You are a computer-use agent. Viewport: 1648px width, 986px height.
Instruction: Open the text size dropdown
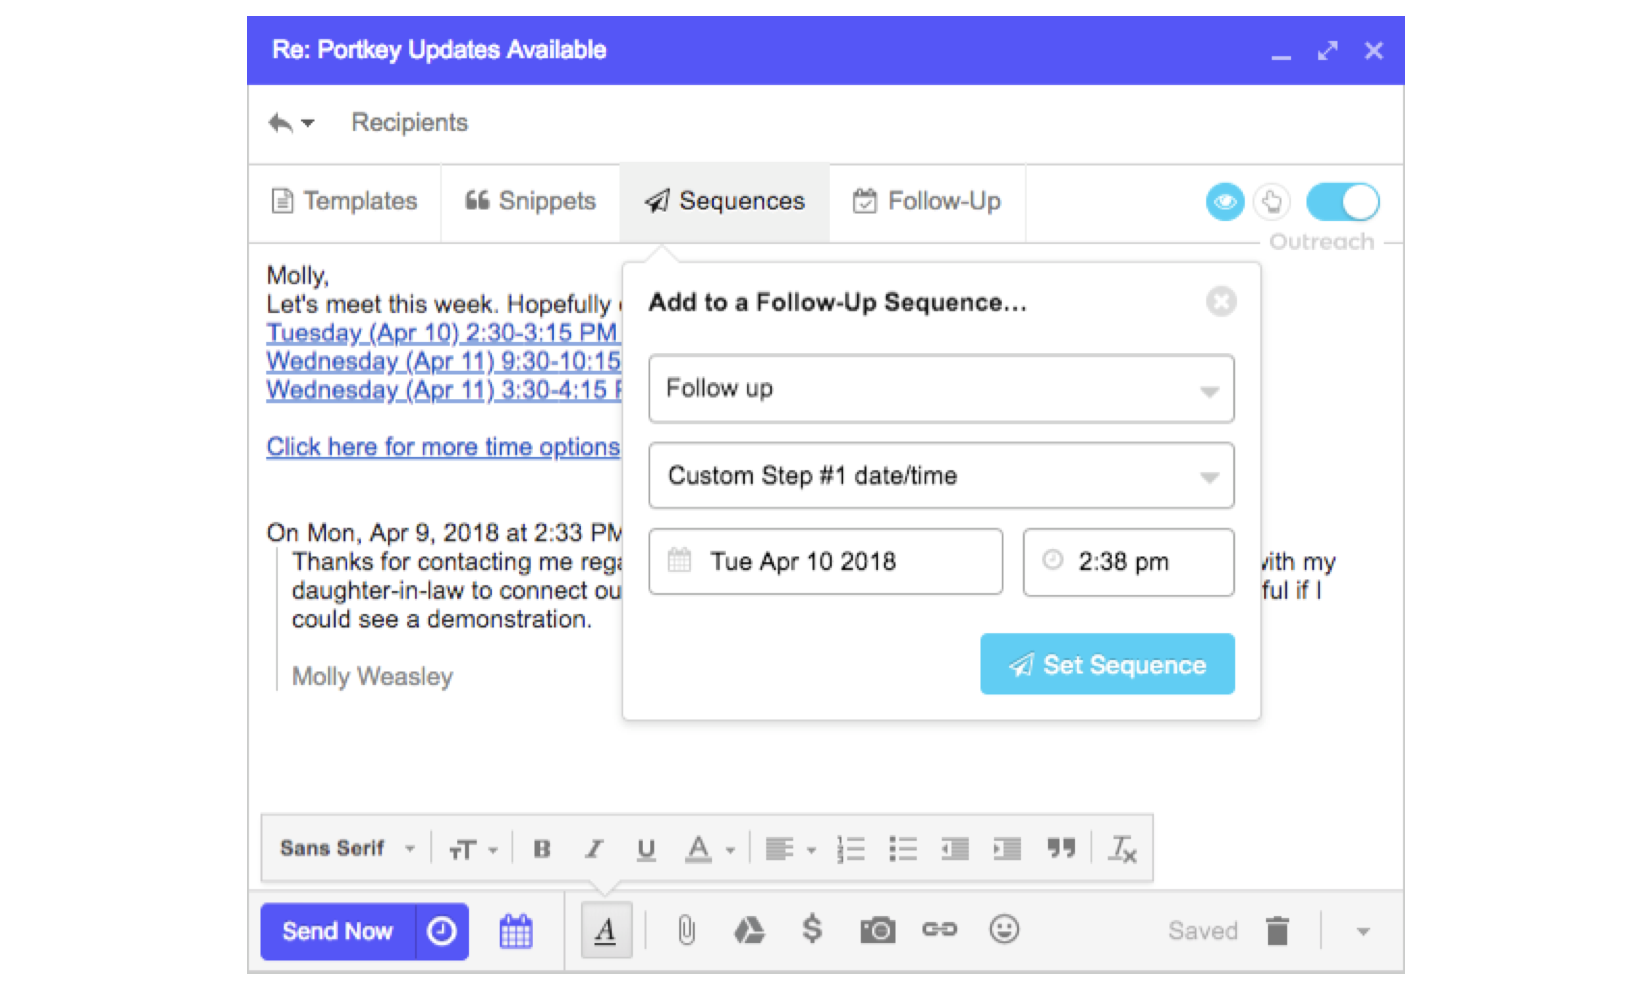click(x=472, y=850)
